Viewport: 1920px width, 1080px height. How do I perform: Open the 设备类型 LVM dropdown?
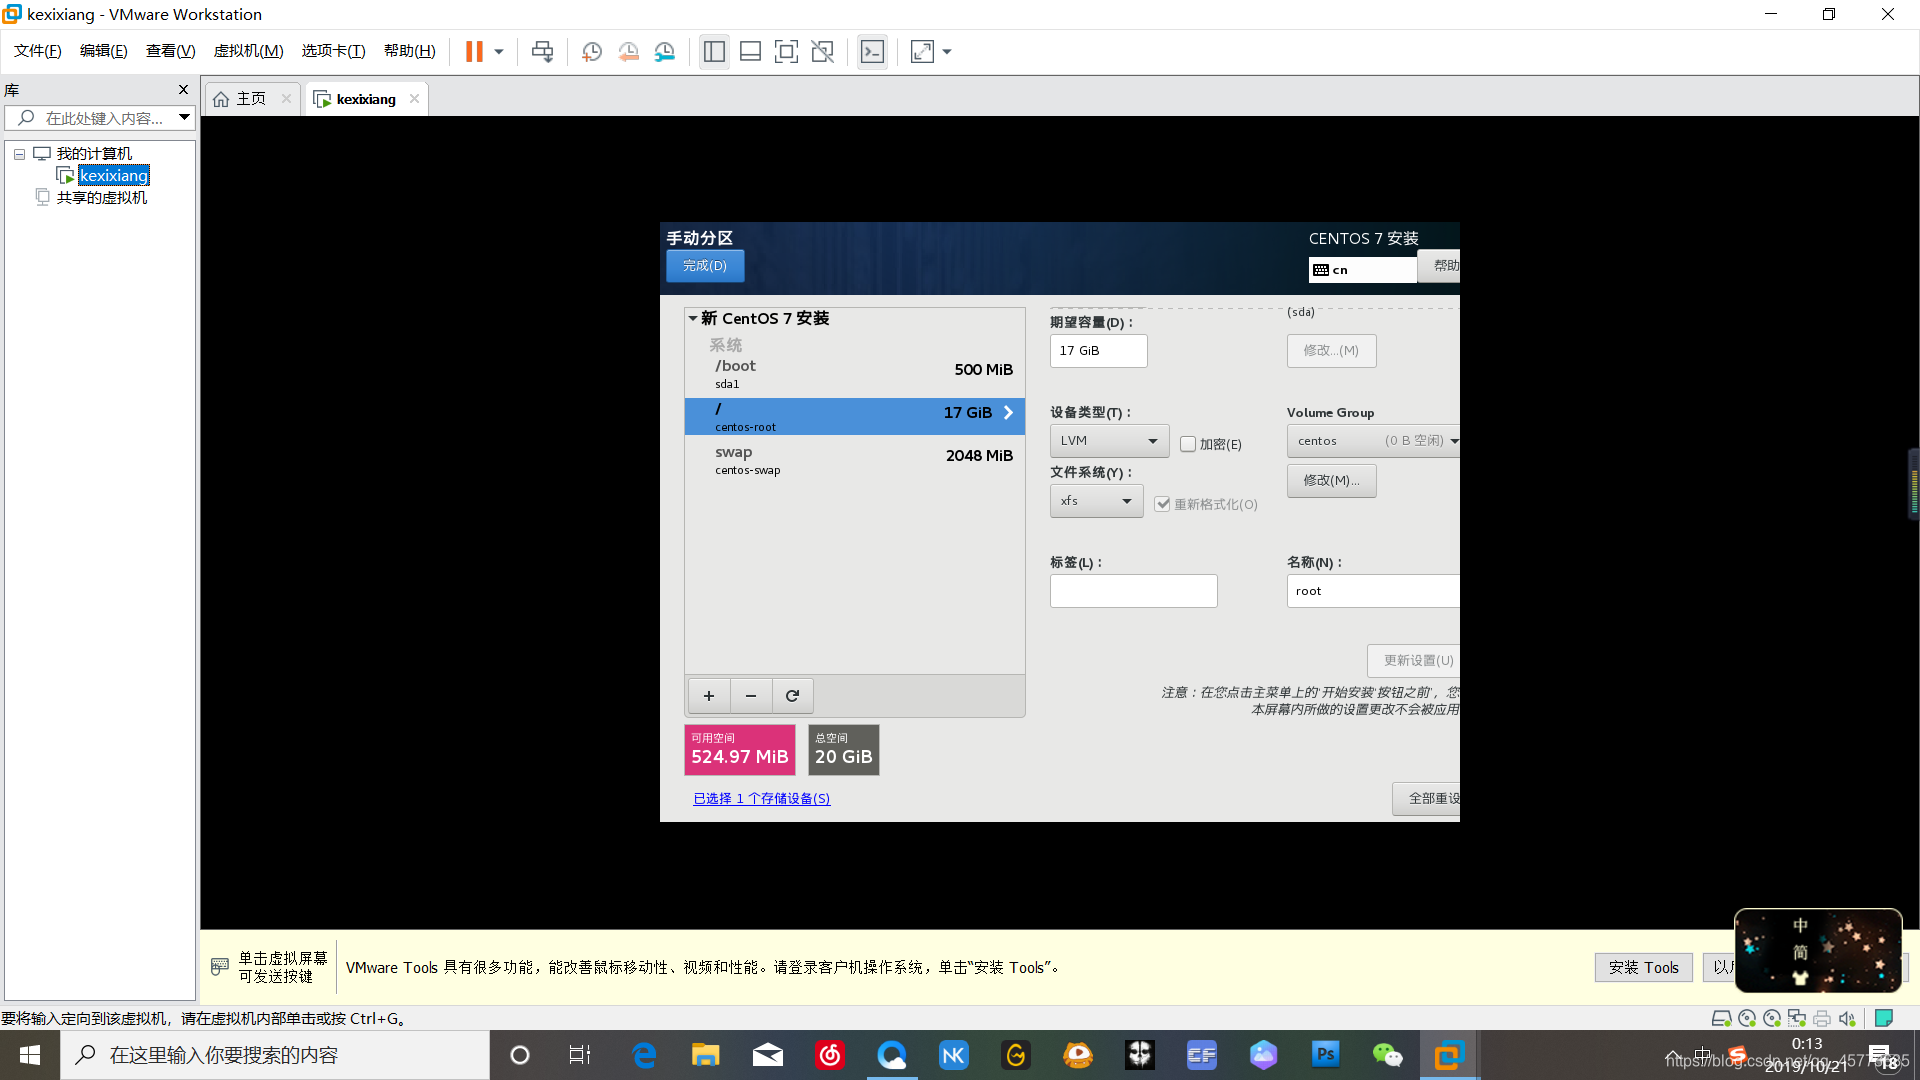point(1109,441)
